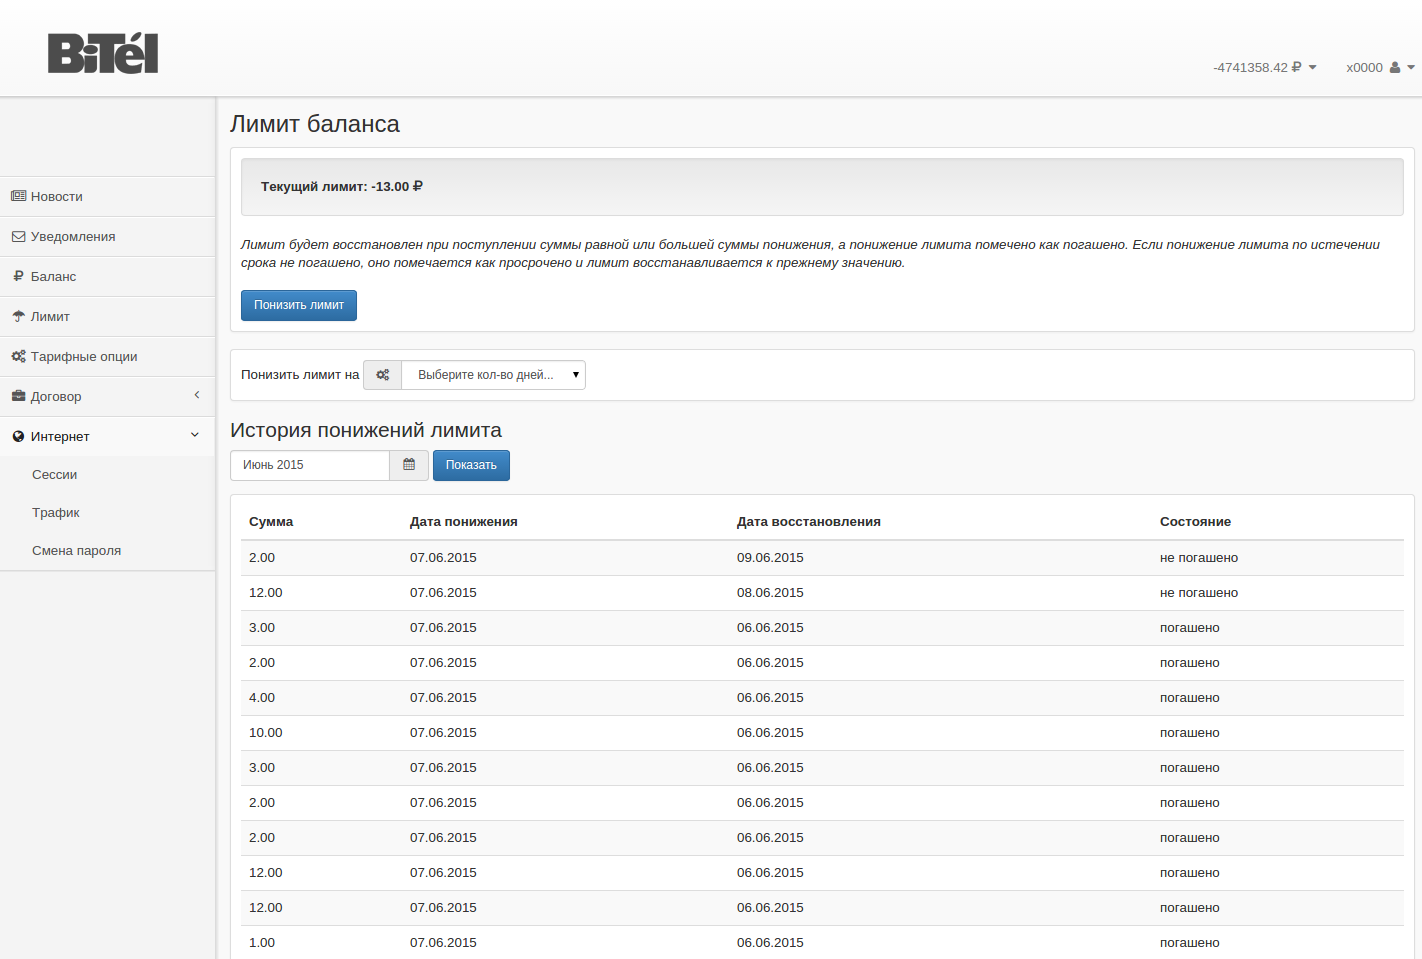Open the 'Выберите кол-во дней' dropdown
This screenshot has width=1422, height=959.
point(493,375)
